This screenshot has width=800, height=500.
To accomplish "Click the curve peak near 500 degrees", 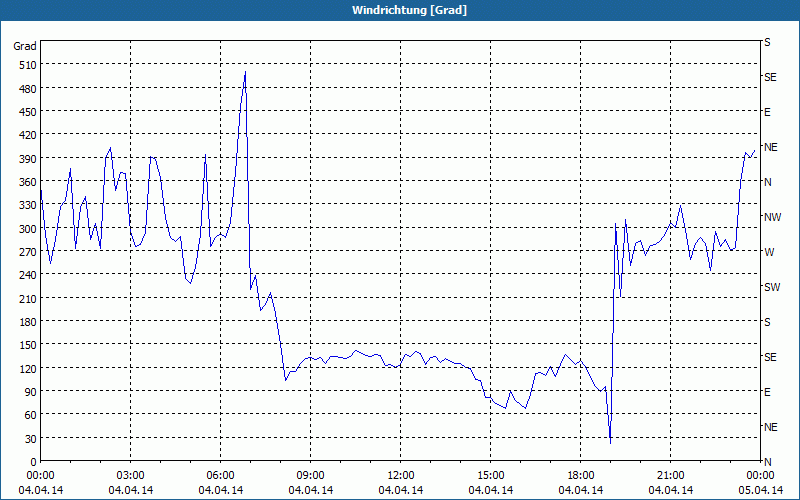I will 245,72.
